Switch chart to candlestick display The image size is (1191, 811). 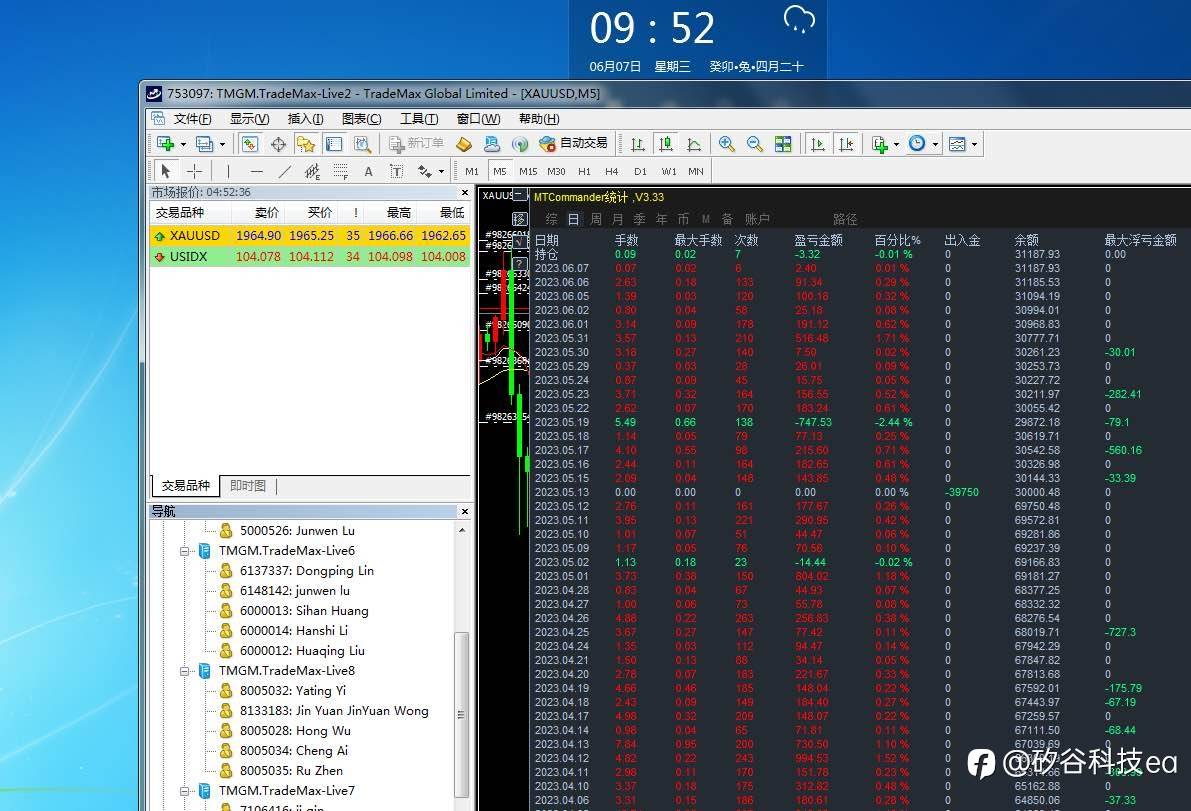(666, 144)
